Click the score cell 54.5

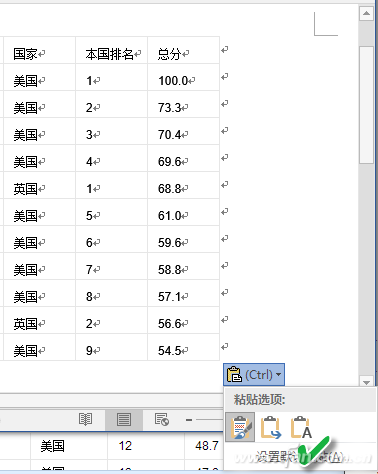click(x=184, y=347)
